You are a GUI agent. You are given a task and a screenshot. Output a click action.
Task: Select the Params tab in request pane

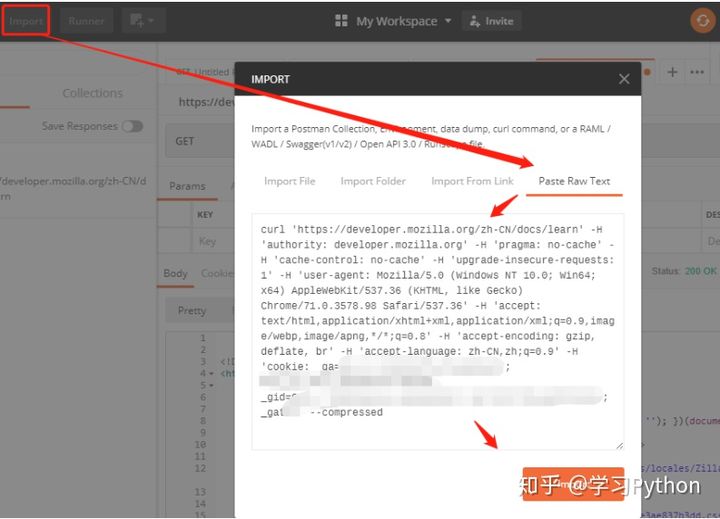(x=187, y=186)
